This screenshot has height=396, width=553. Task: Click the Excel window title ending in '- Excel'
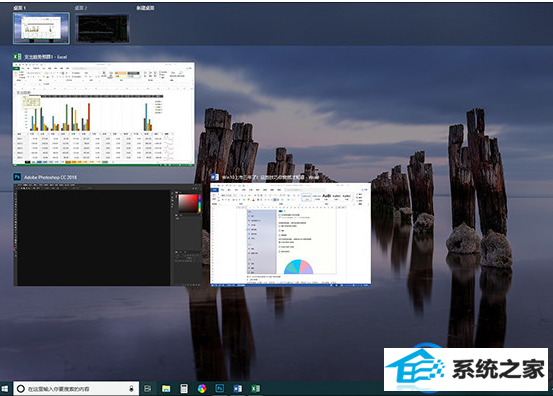coord(45,57)
